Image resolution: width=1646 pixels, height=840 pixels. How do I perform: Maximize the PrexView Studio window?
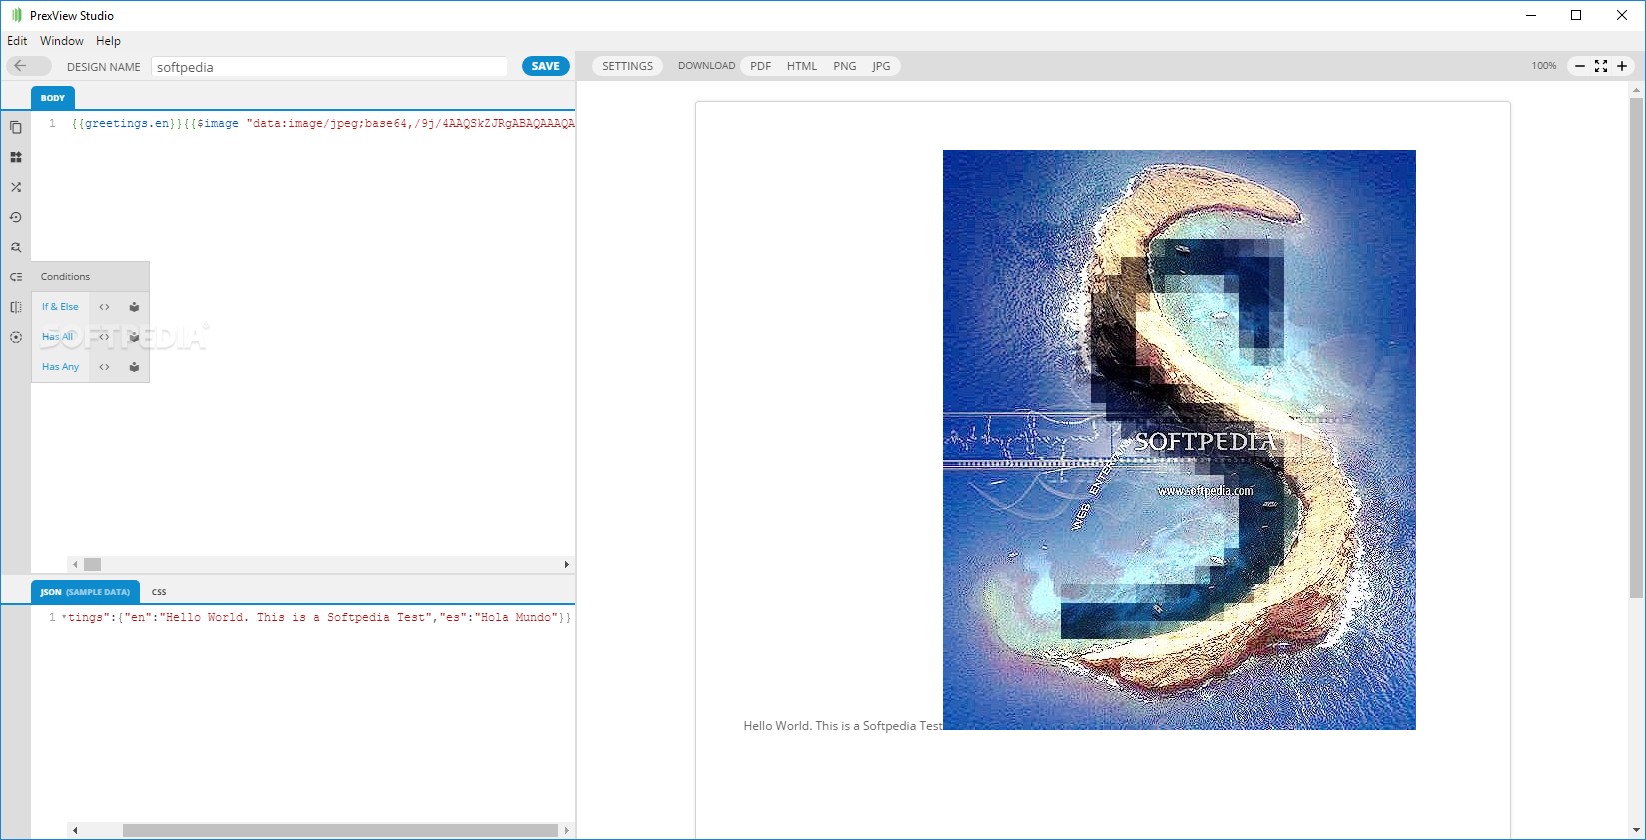[x=1576, y=15]
